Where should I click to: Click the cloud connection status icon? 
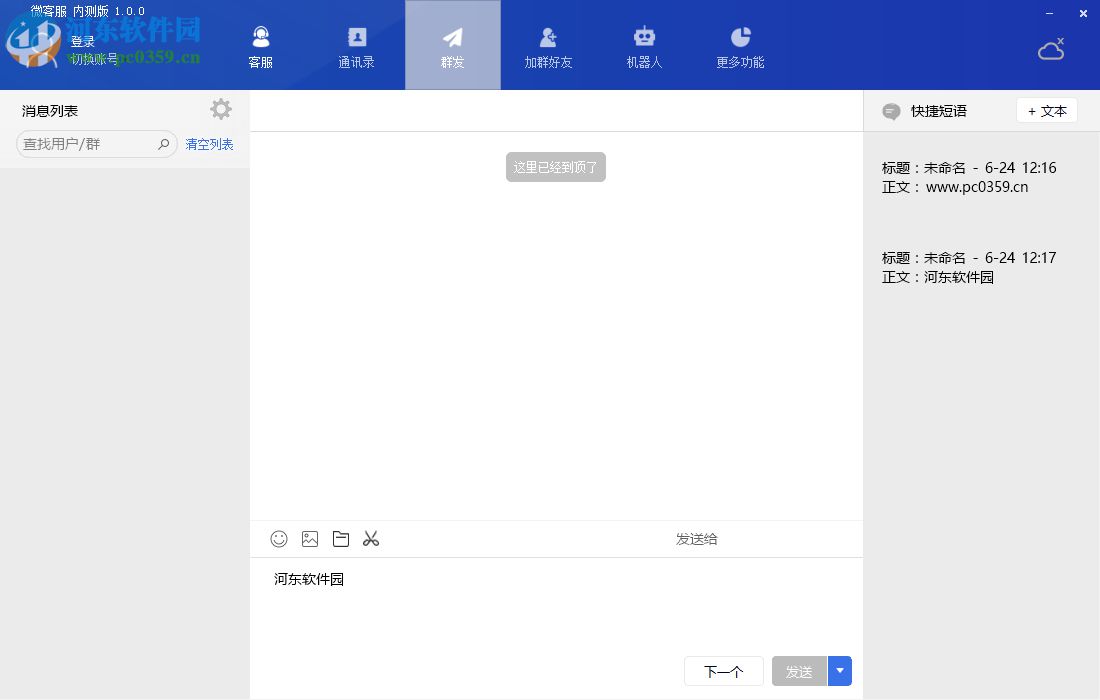[1051, 48]
